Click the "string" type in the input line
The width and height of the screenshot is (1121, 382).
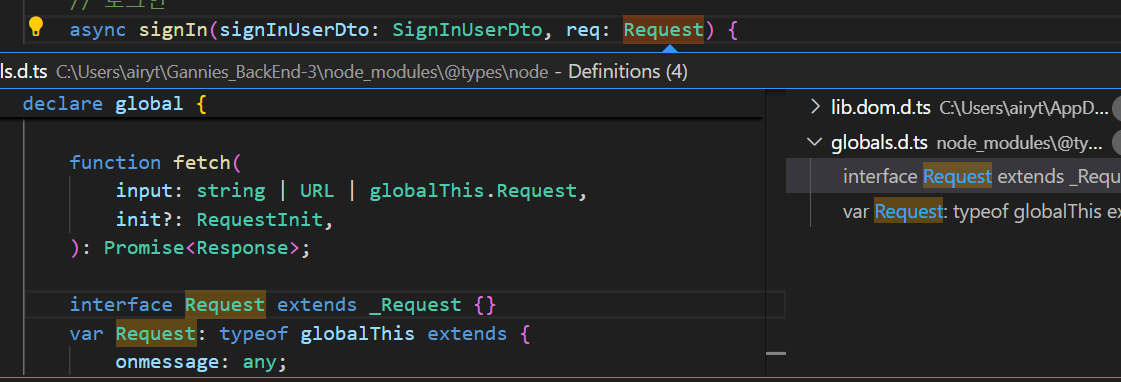231,191
